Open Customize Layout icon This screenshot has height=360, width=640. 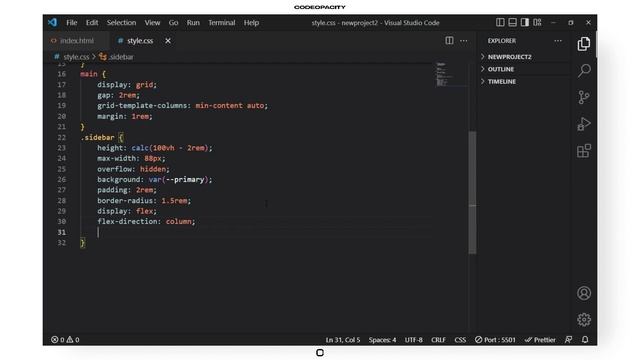[x=537, y=22]
